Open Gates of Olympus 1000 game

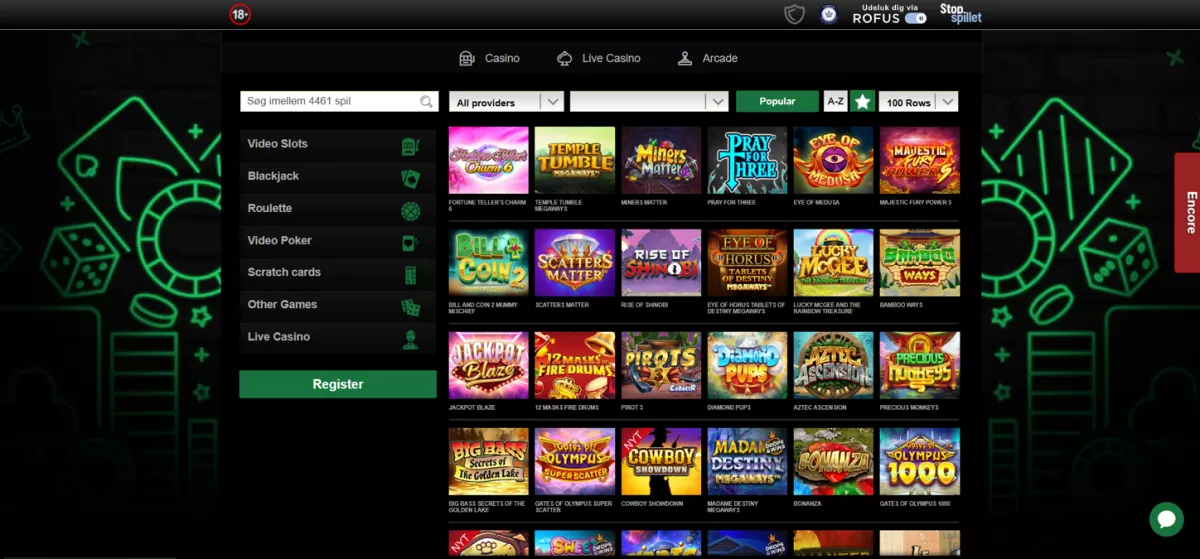click(x=919, y=462)
